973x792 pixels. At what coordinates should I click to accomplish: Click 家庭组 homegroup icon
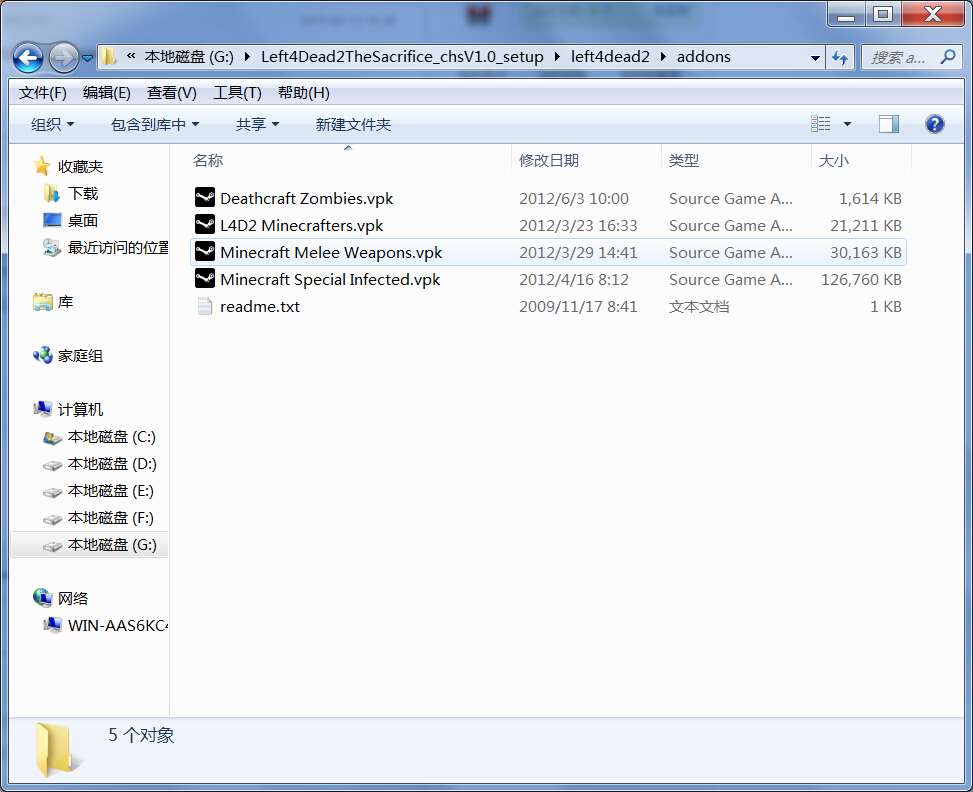(43, 356)
